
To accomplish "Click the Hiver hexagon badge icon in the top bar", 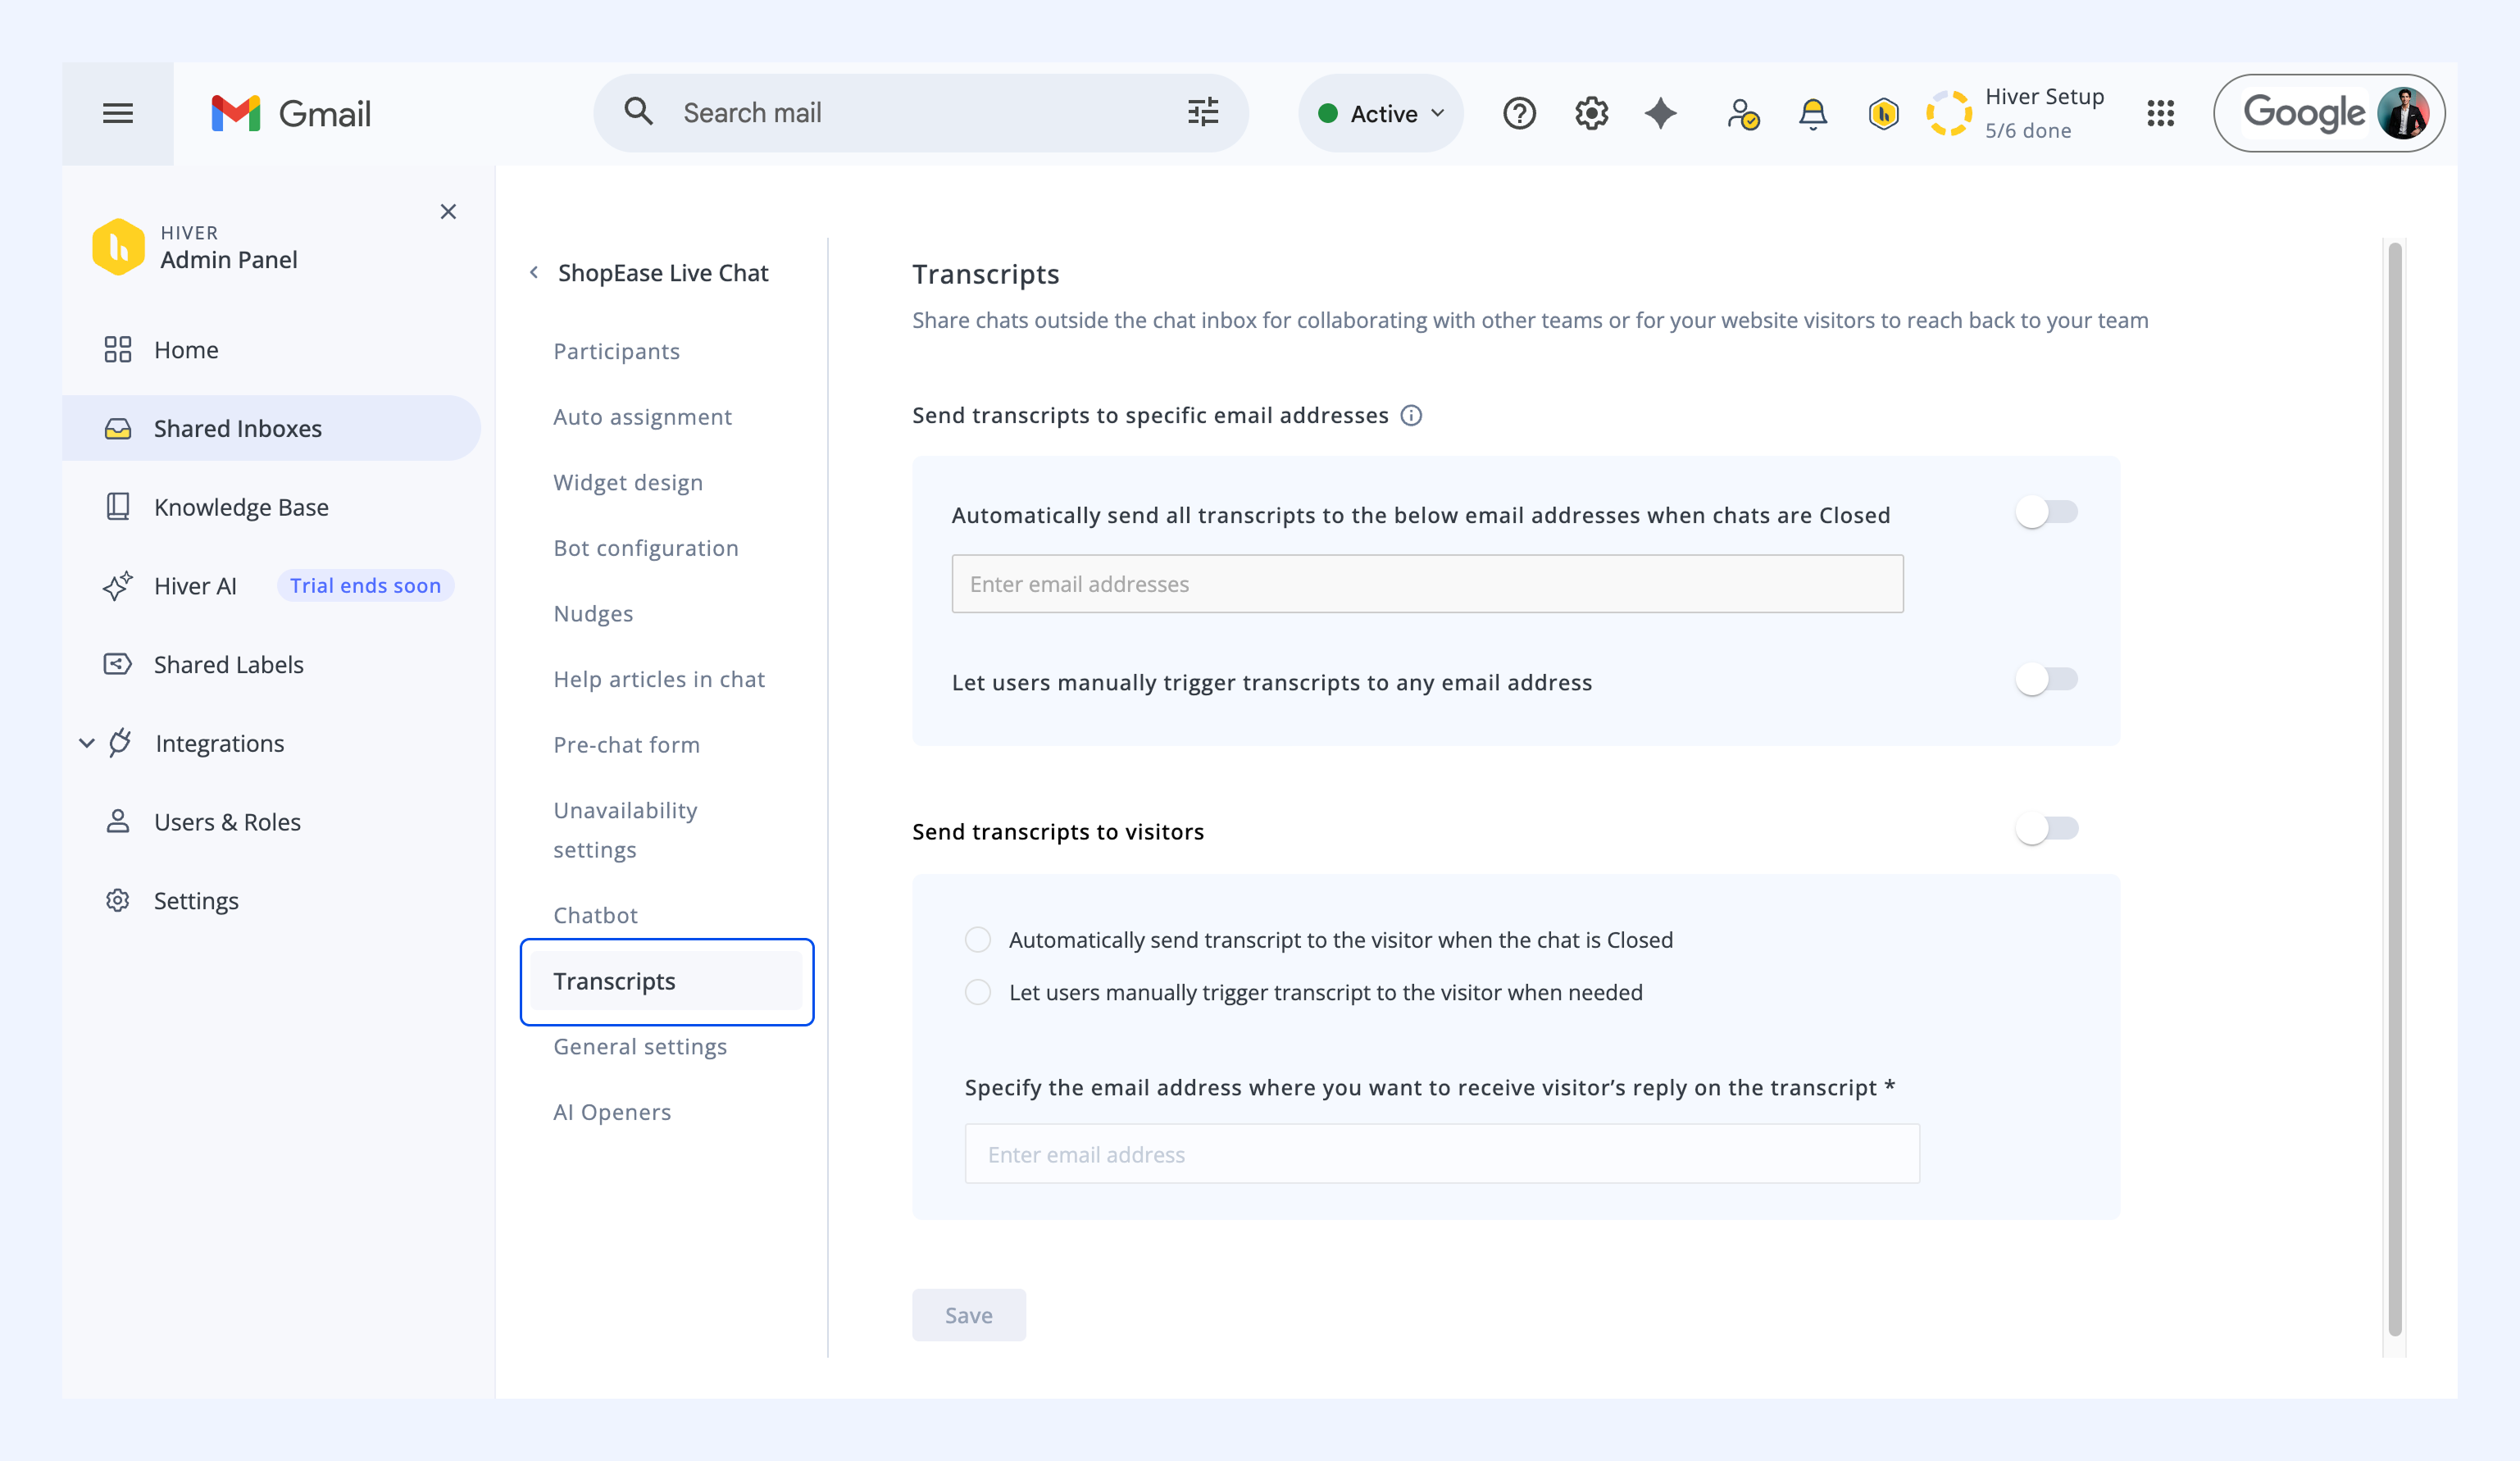I will [x=1883, y=113].
